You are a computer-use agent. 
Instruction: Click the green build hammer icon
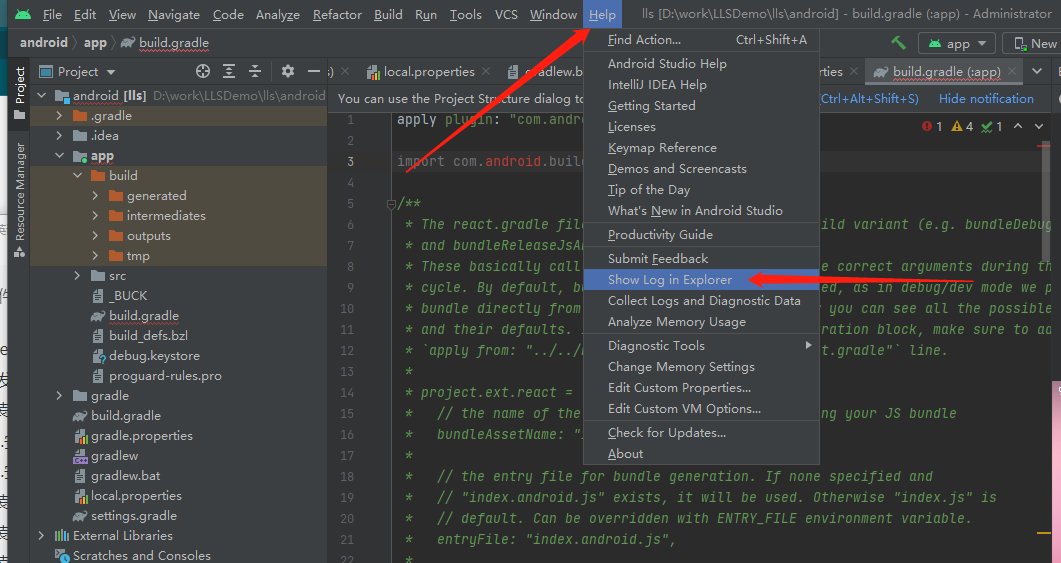pos(899,43)
